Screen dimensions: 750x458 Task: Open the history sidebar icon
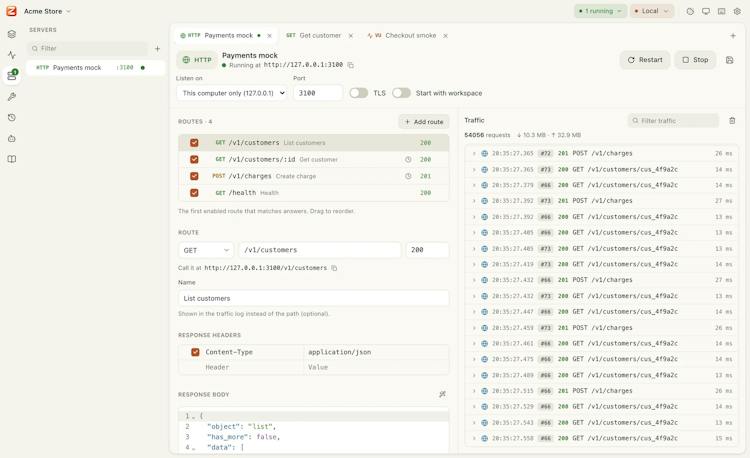(x=12, y=118)
